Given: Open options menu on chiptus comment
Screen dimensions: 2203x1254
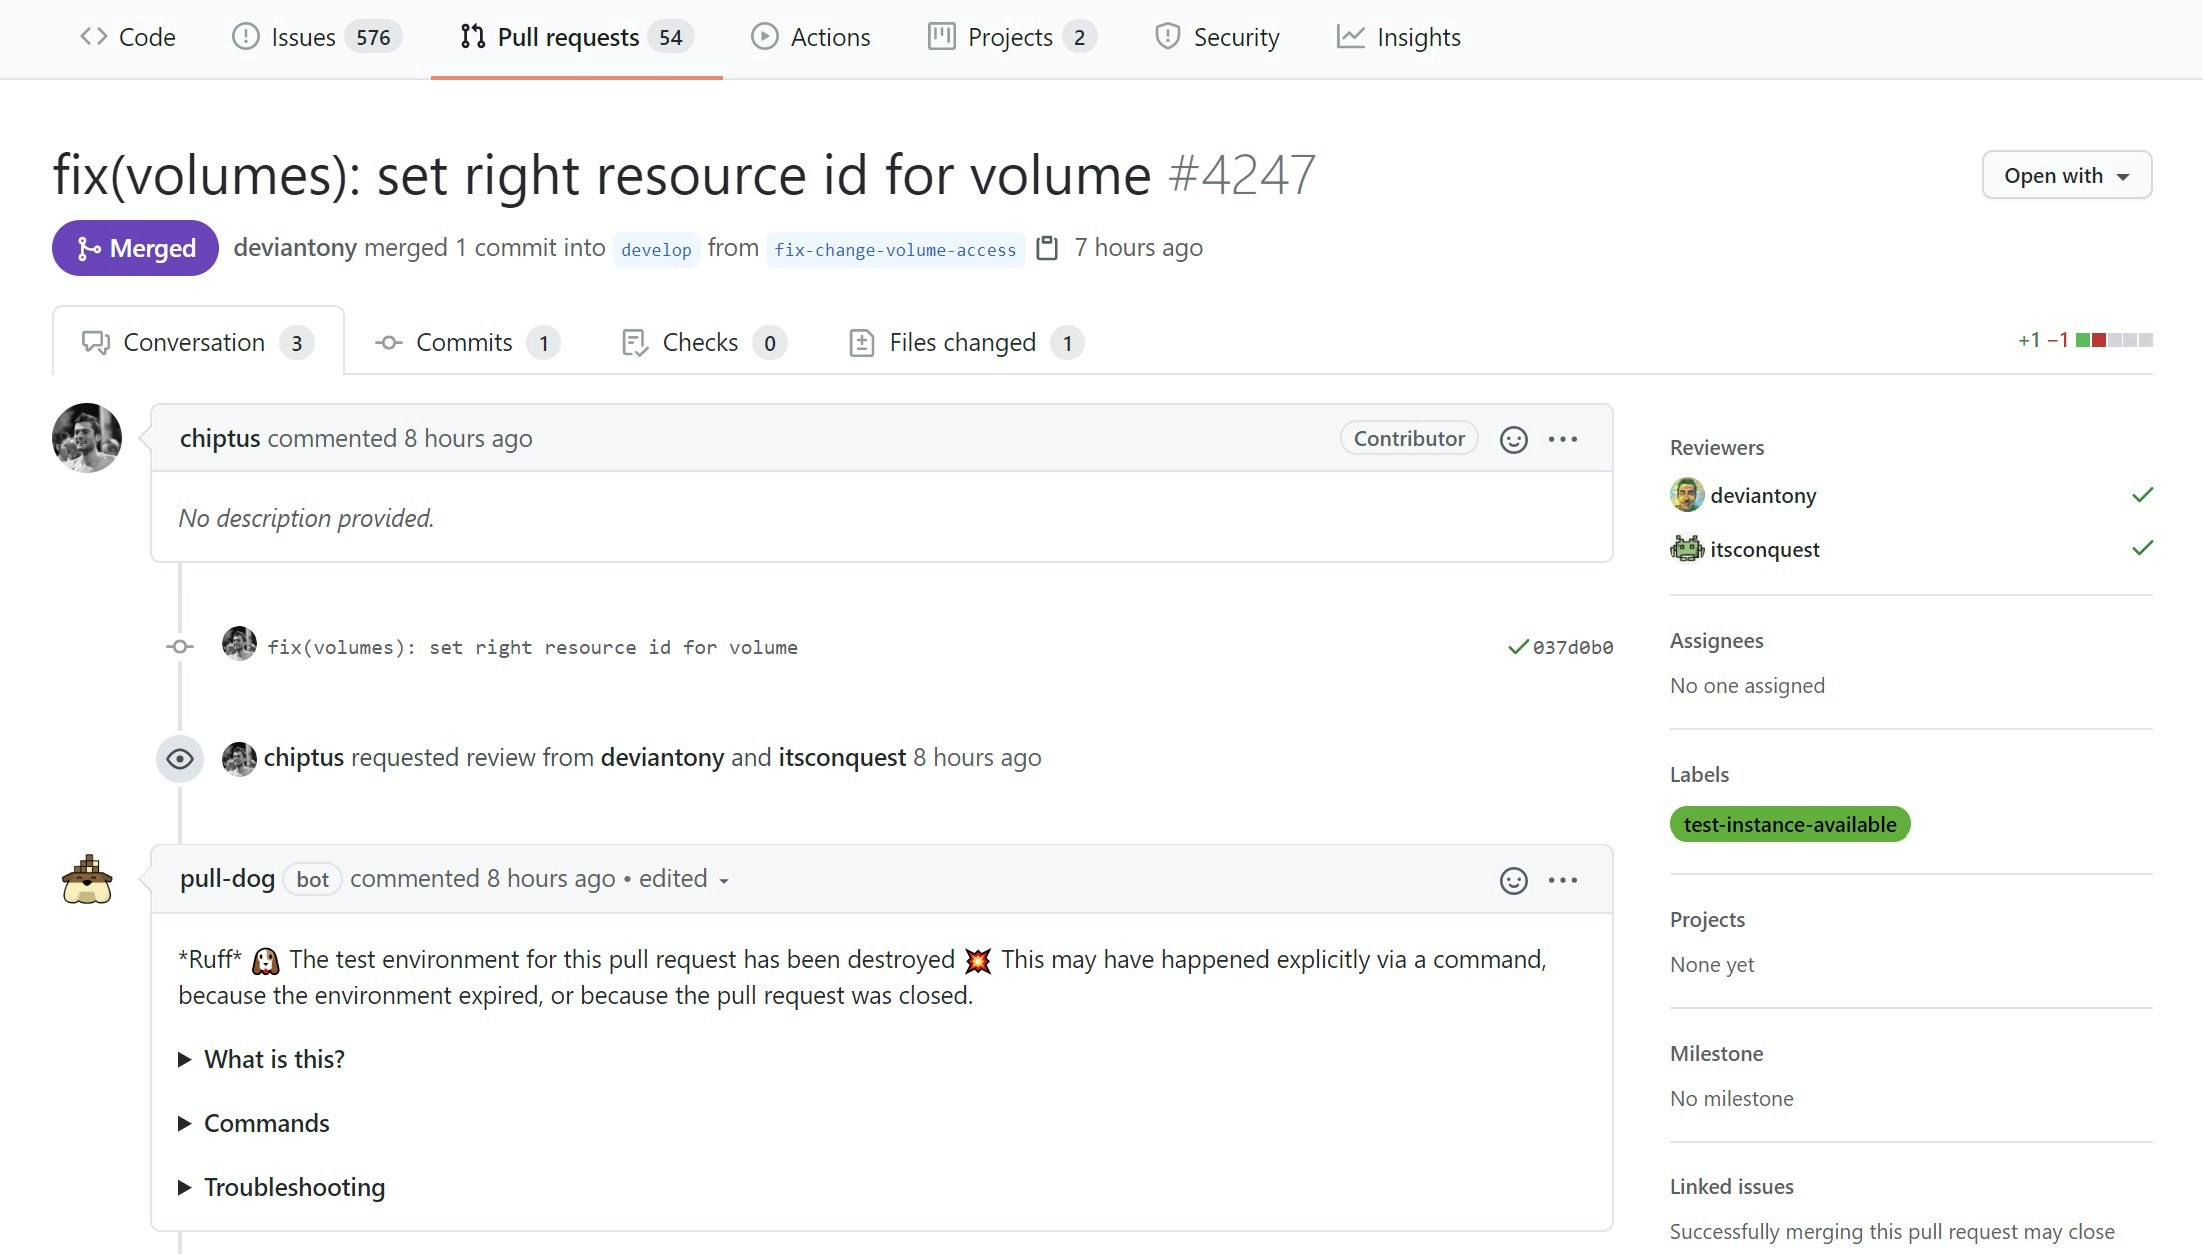Looking at the screenshot, I should (1562, 439).
